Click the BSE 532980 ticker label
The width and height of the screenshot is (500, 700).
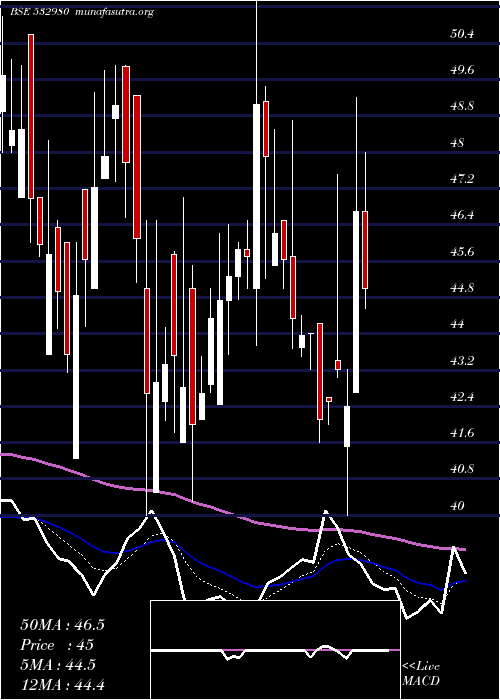[39, 12]
